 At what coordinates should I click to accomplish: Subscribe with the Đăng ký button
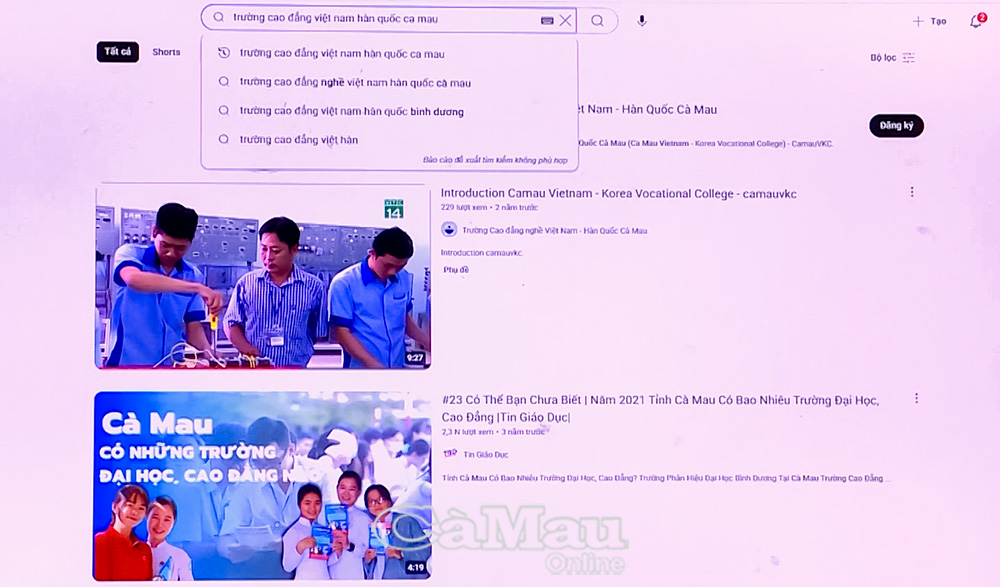pyautogui.click(x=896, y=126)
